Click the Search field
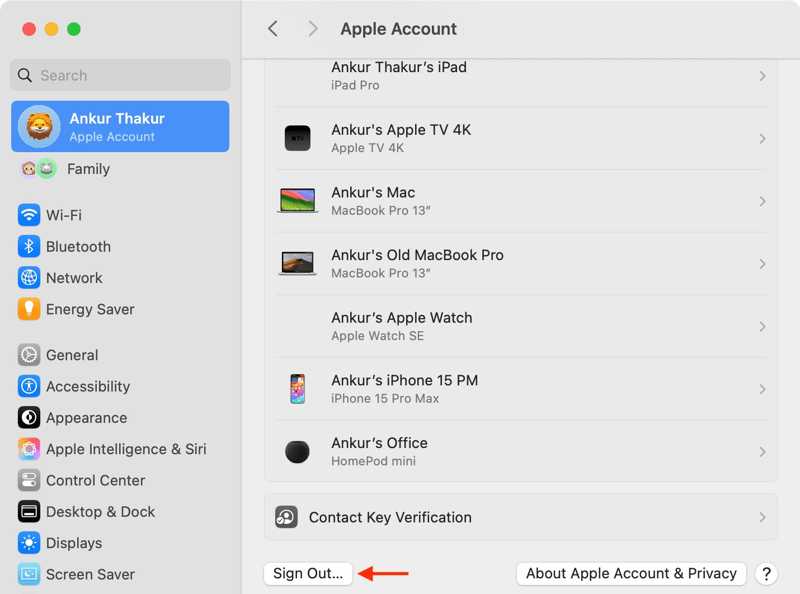The image size is (800, 594). pyautogui.click(x=120, y=76)
